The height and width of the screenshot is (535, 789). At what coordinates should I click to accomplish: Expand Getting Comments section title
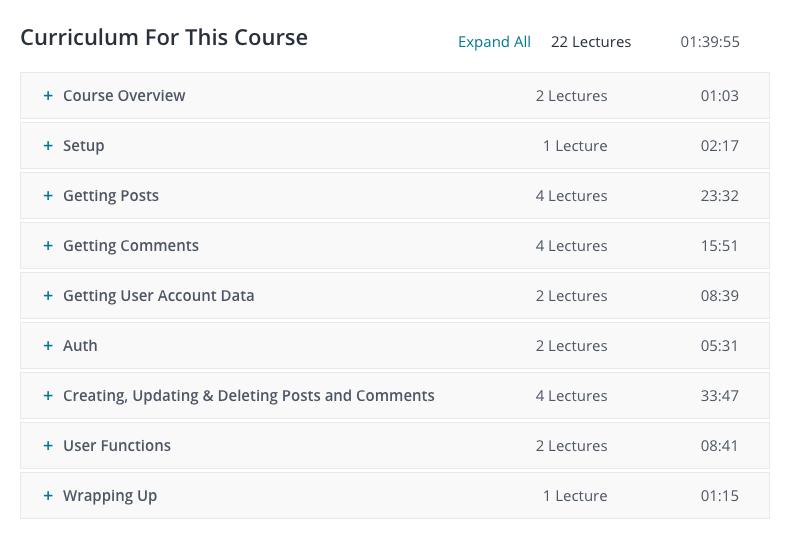click(131, 246)
